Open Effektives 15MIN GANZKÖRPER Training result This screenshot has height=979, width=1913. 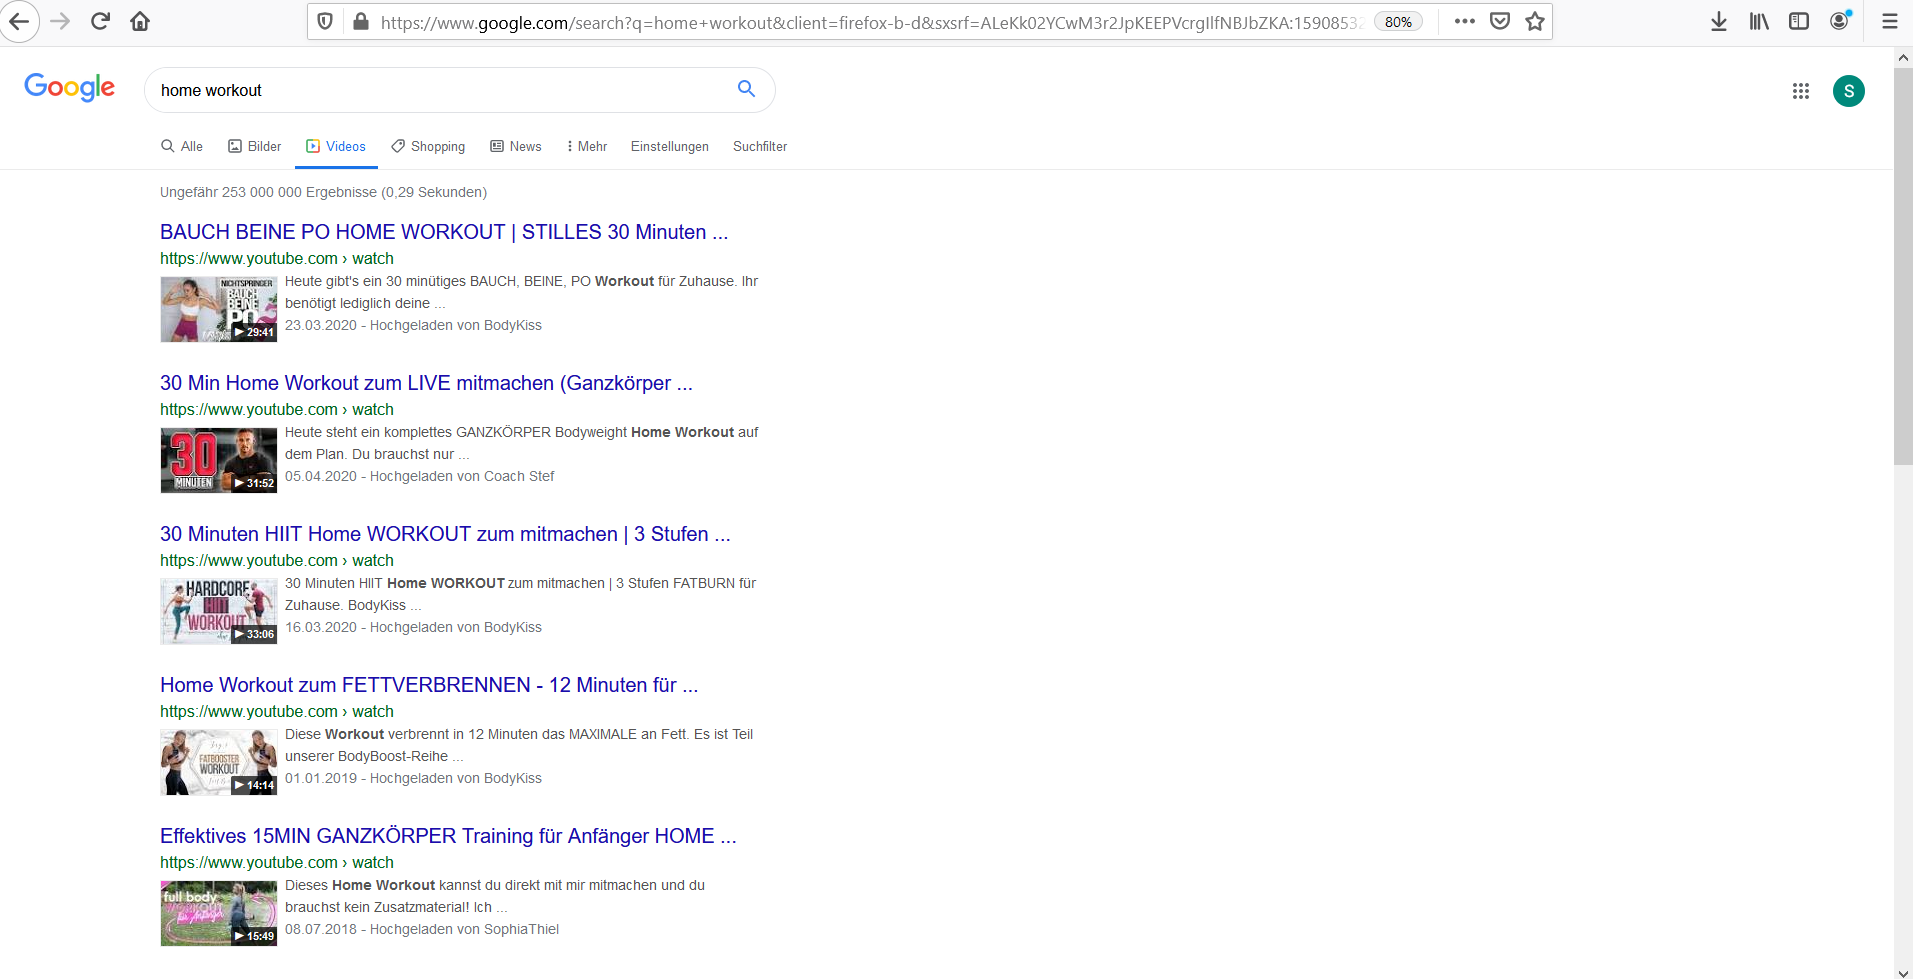click(x=448, y=836)
